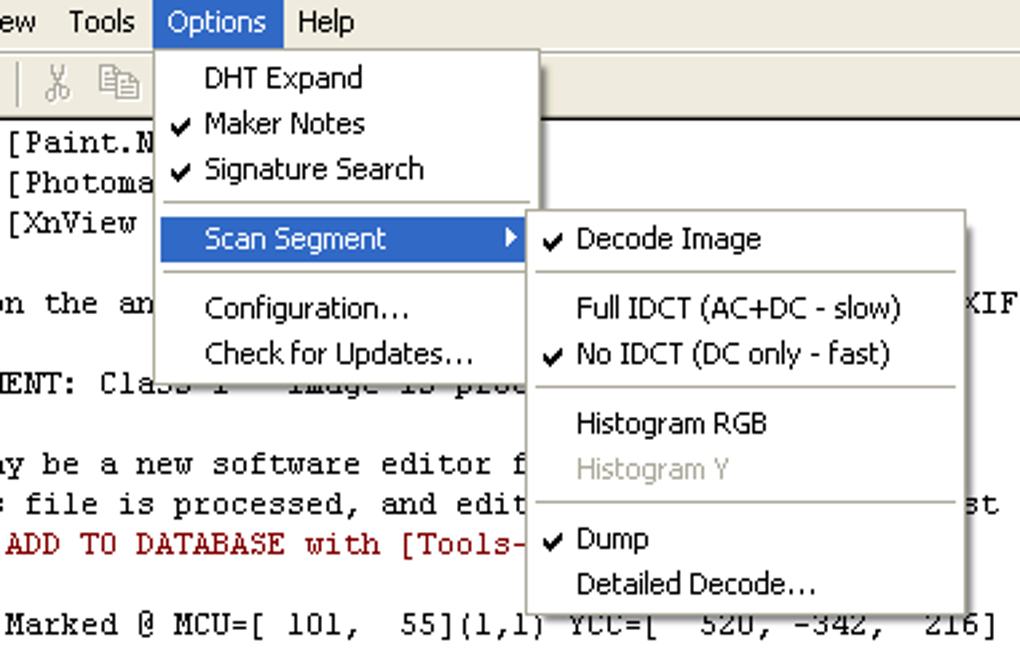Disable the Signature Search option
Viewport: 1020px width, 656px height.
coord(313,169)
